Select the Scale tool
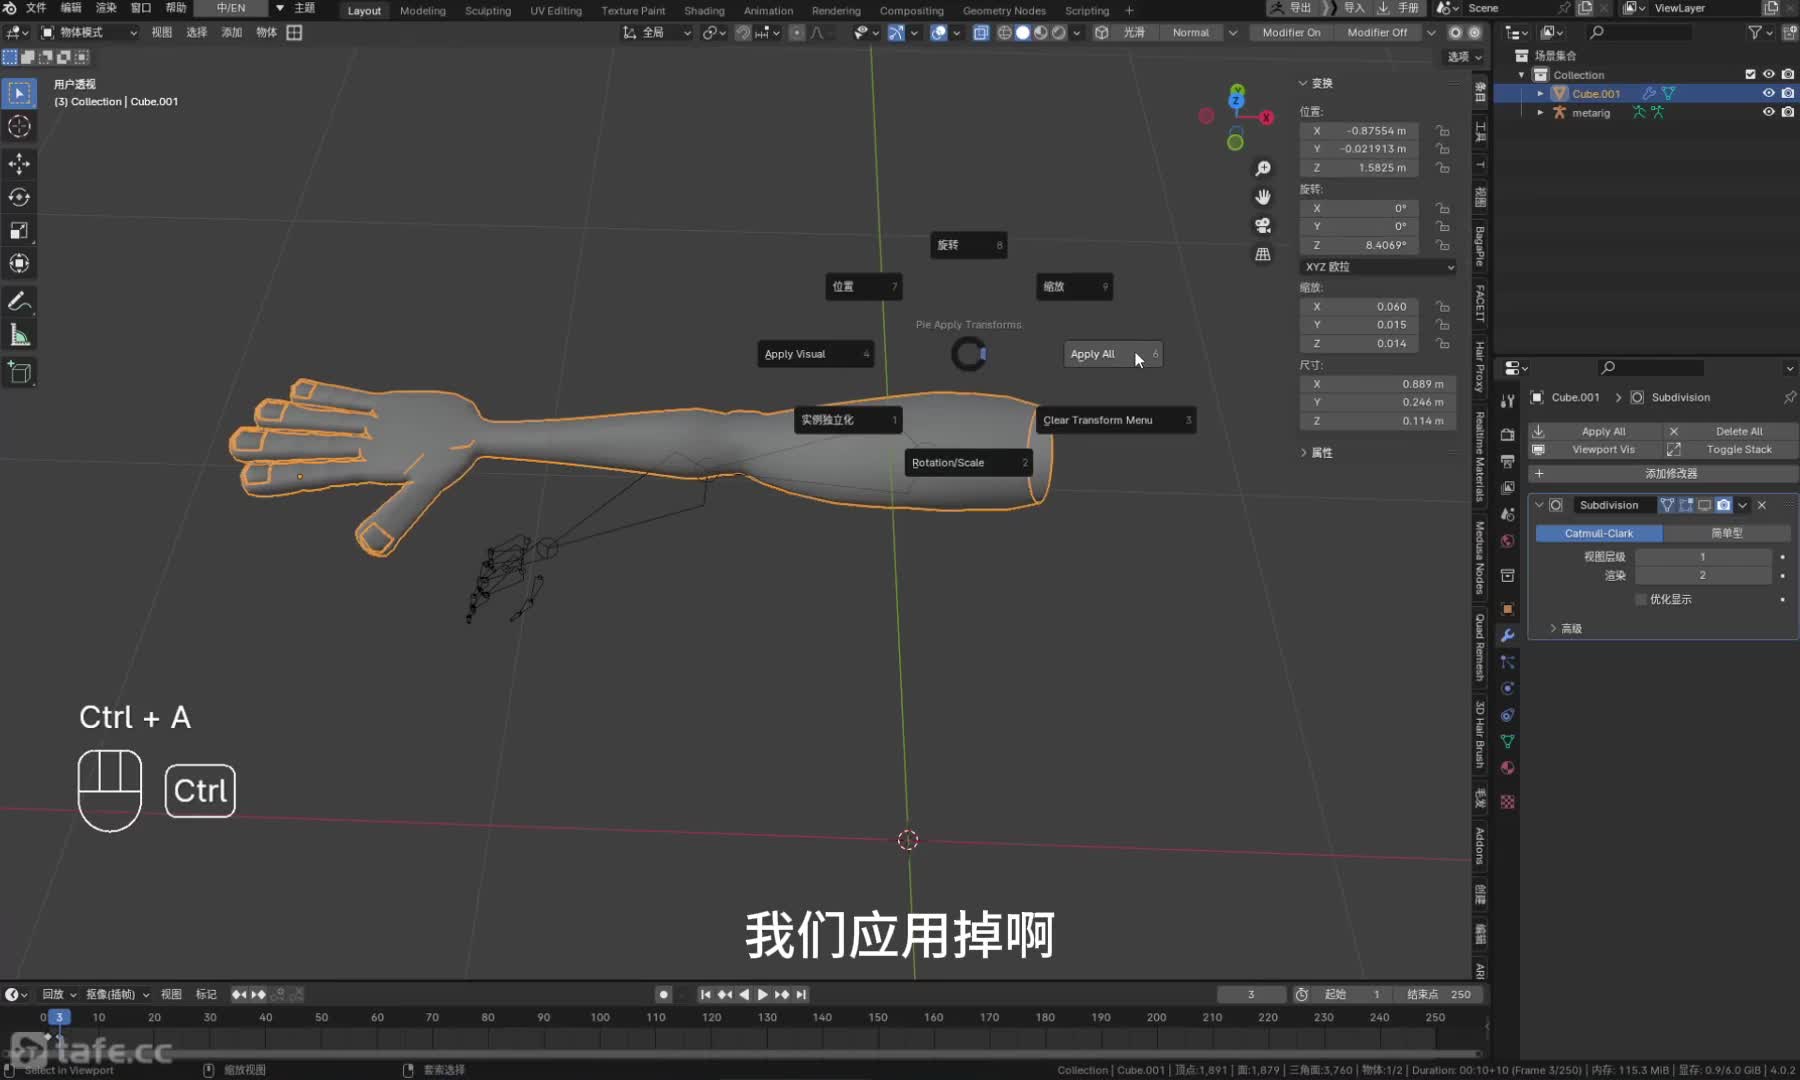The image size is (1800, 1080). pos(19,230)
